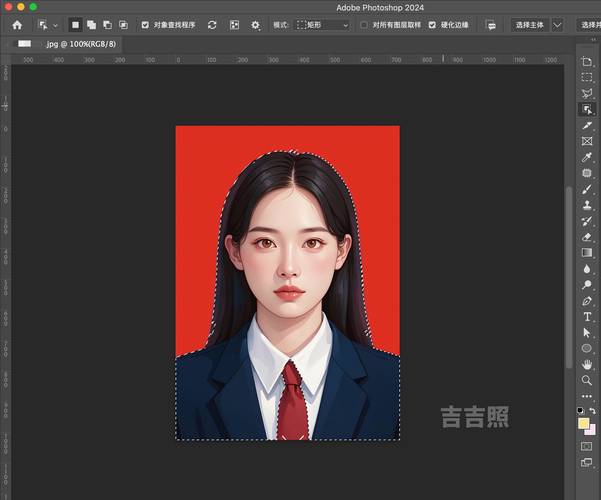Open the background color picker (pink)
The height and width of the screenshot is (500, 601).
click(x=592, y=430)
